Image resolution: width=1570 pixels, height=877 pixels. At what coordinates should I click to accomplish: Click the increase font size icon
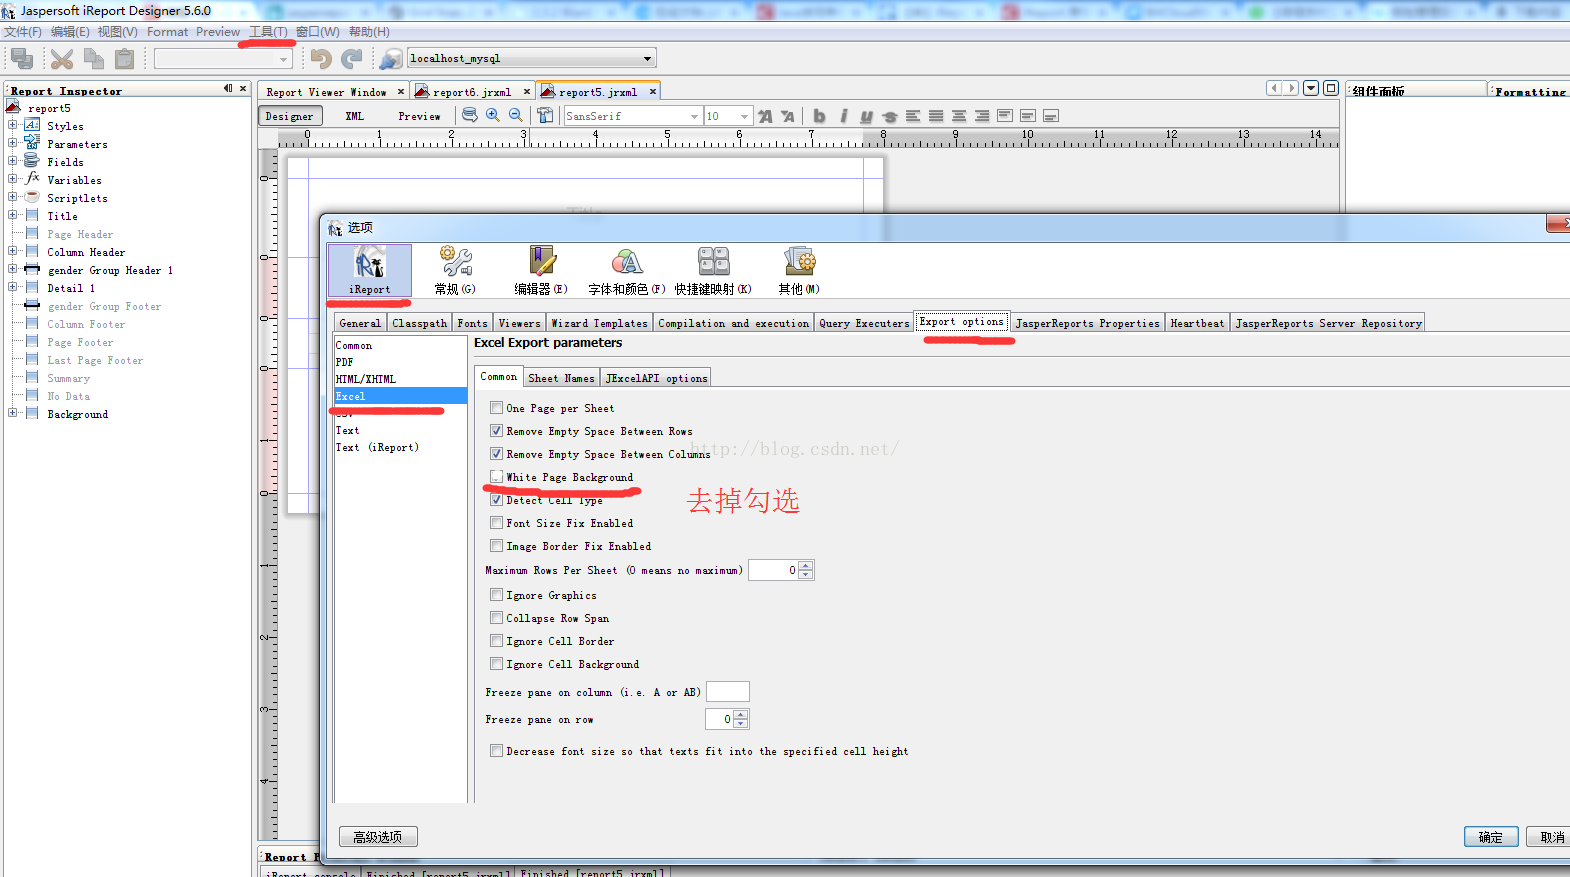point(765,116)
